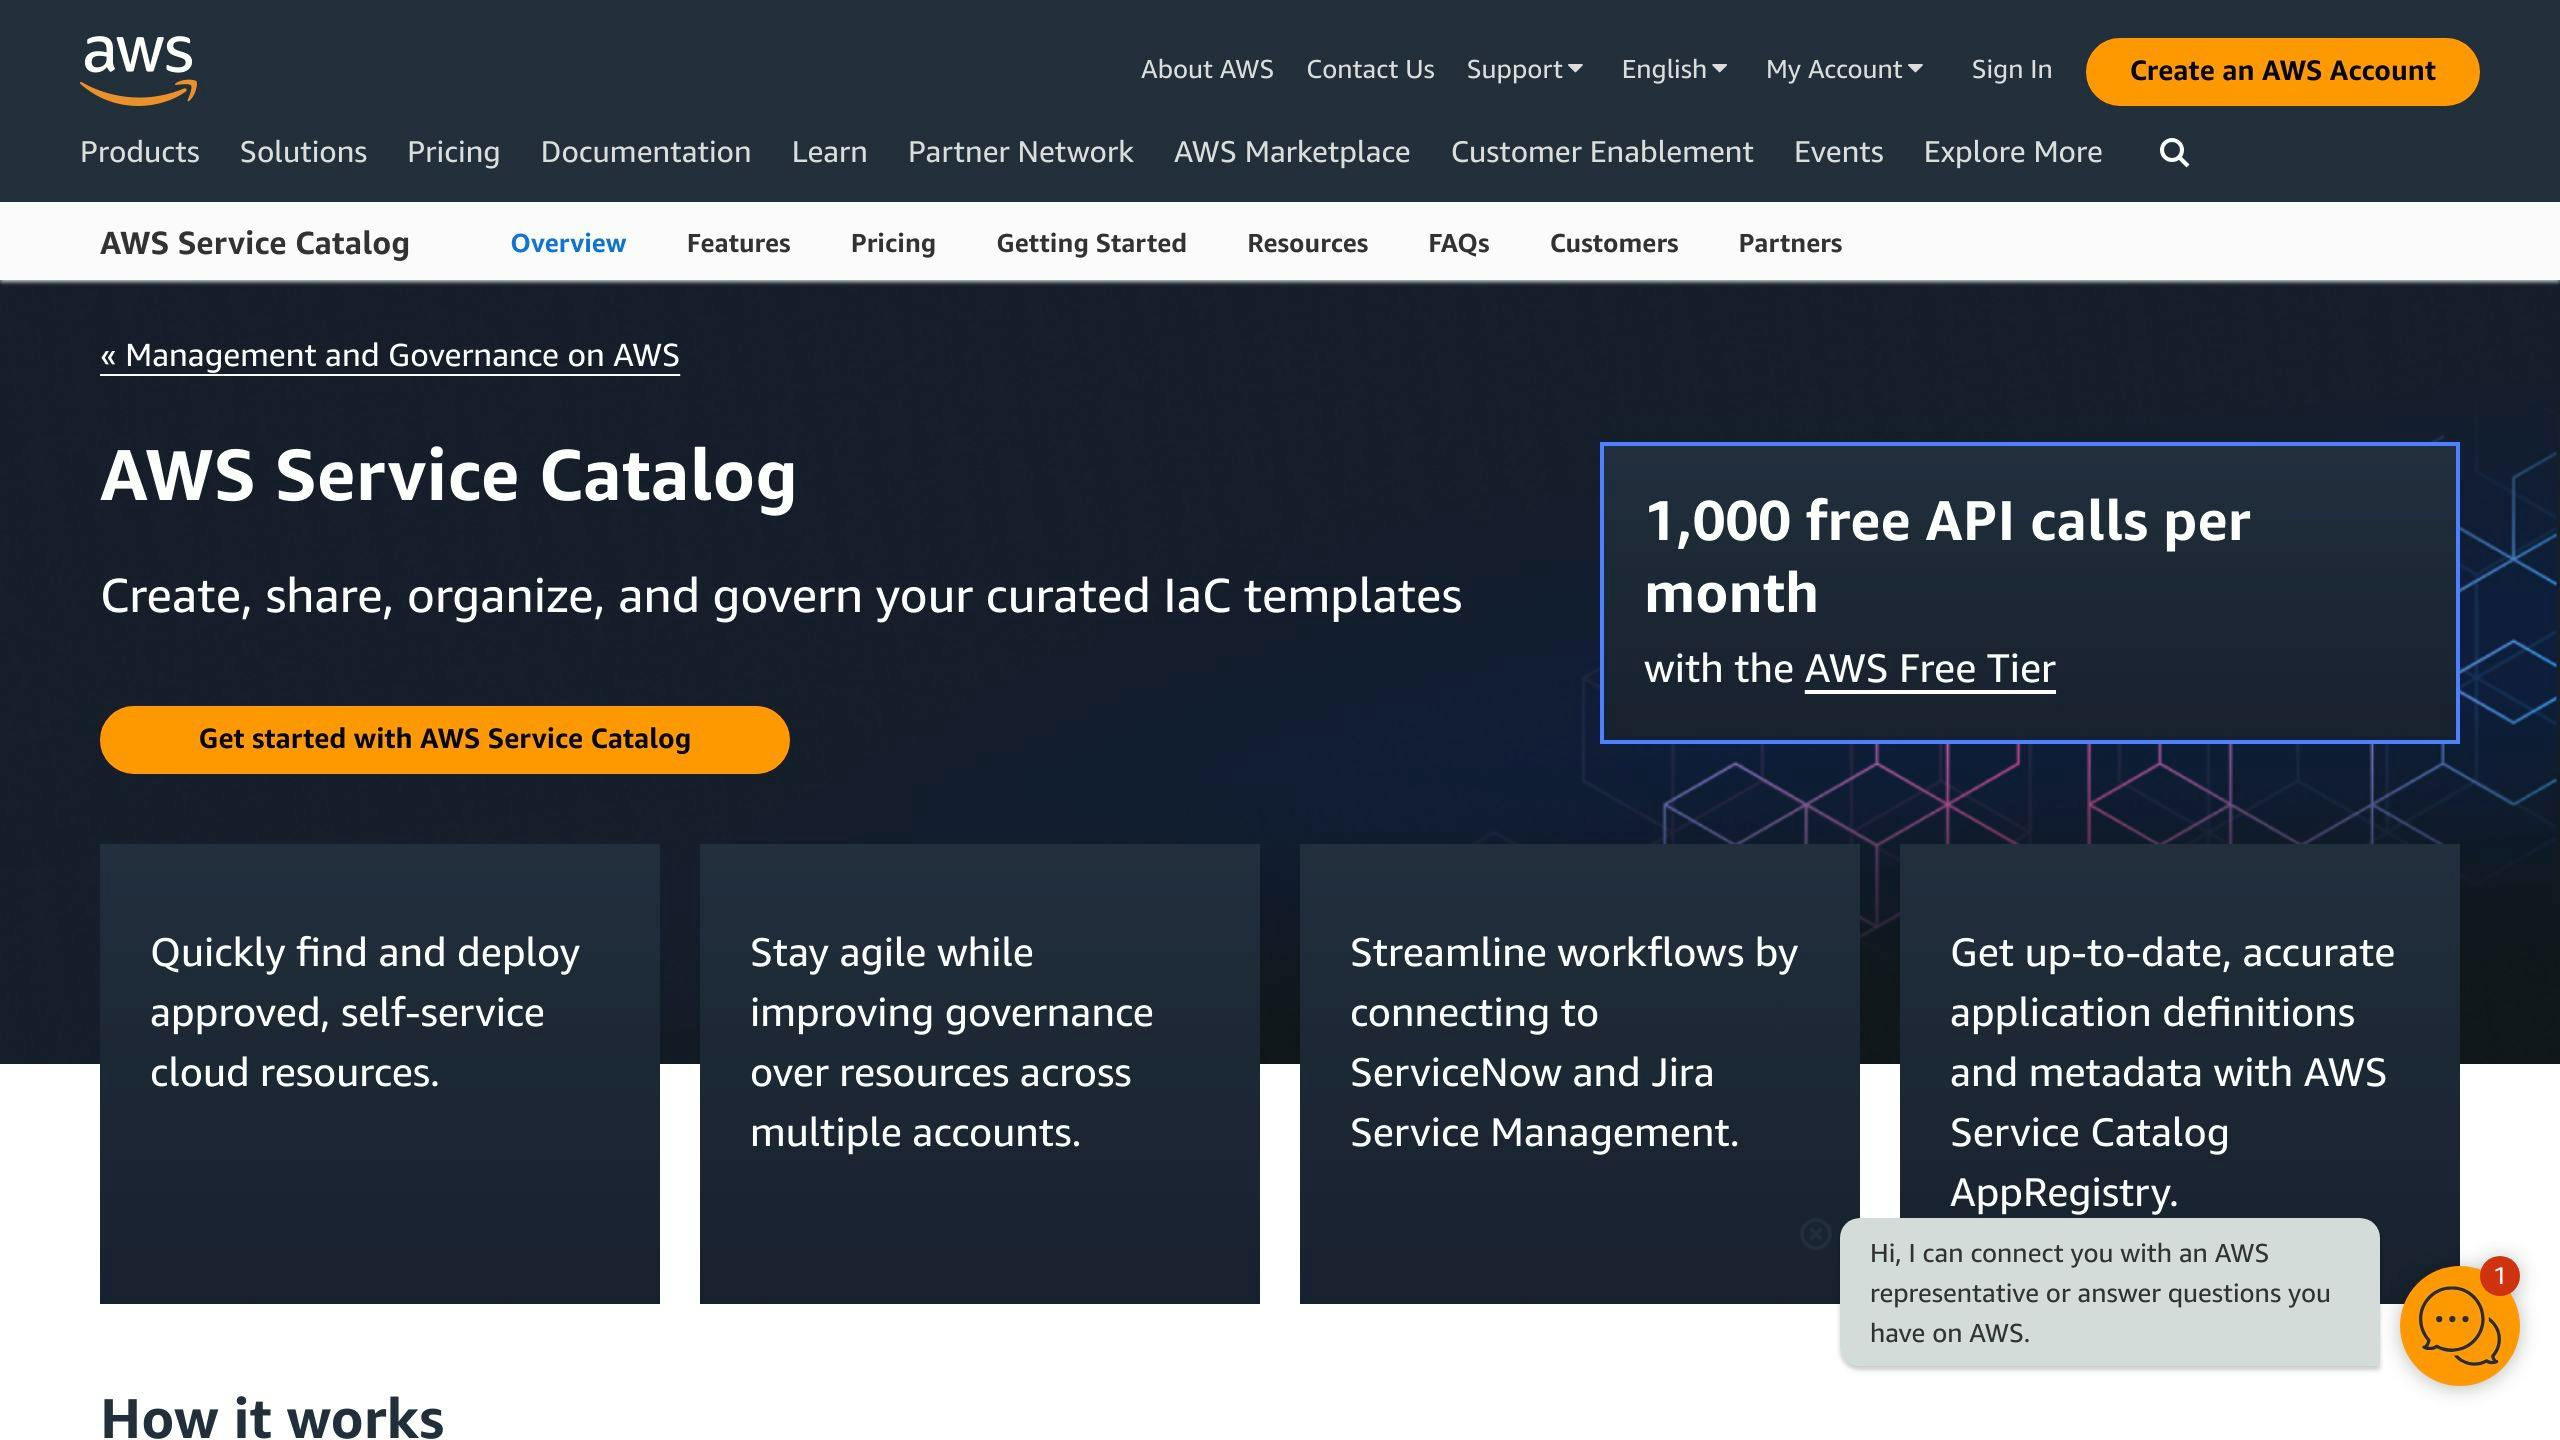Open the Resources tab
The image size is (2560, 1440).
click(1307, 243)
